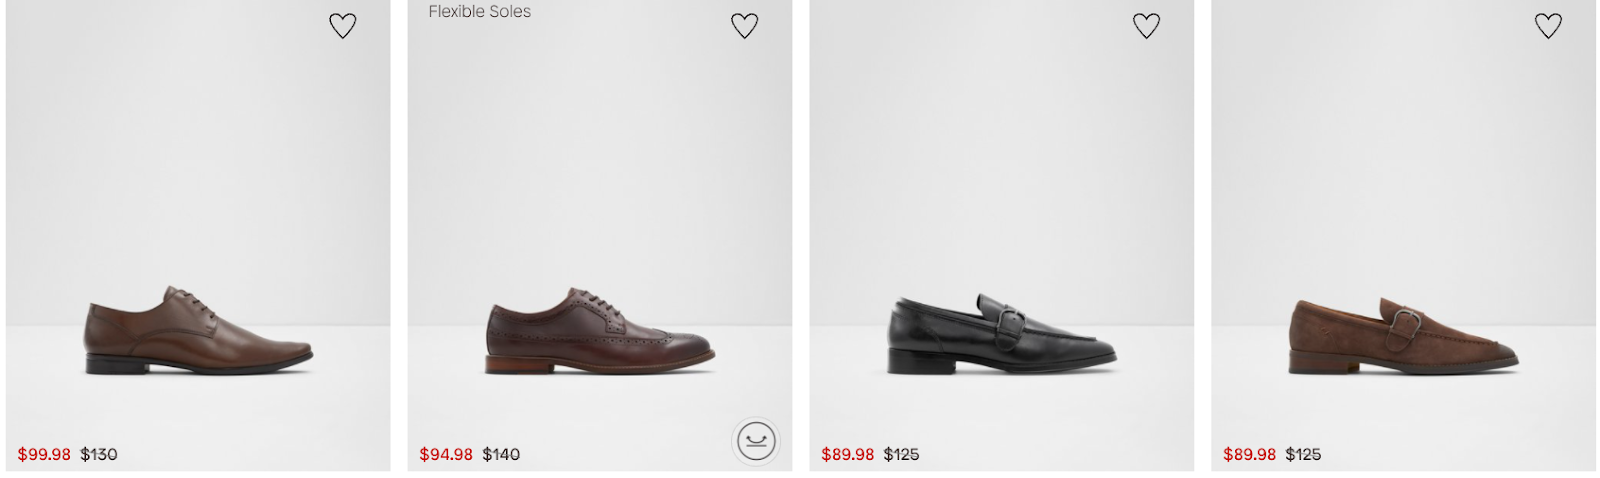Click the $94.98 sale price
The image size is (1600, 478).
click(446, 455)
